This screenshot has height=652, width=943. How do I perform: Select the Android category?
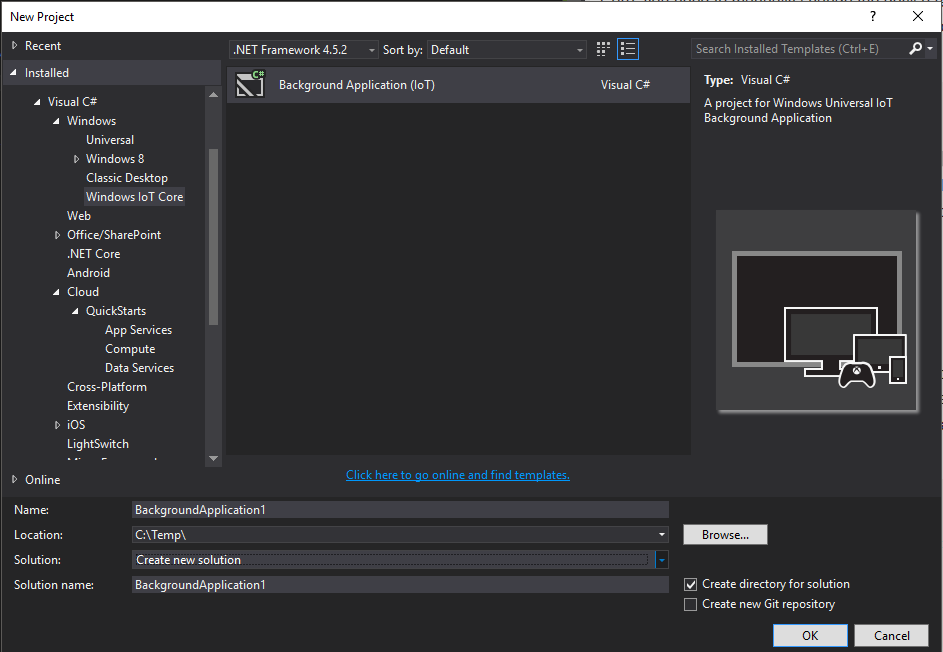(x=88, y=272)
